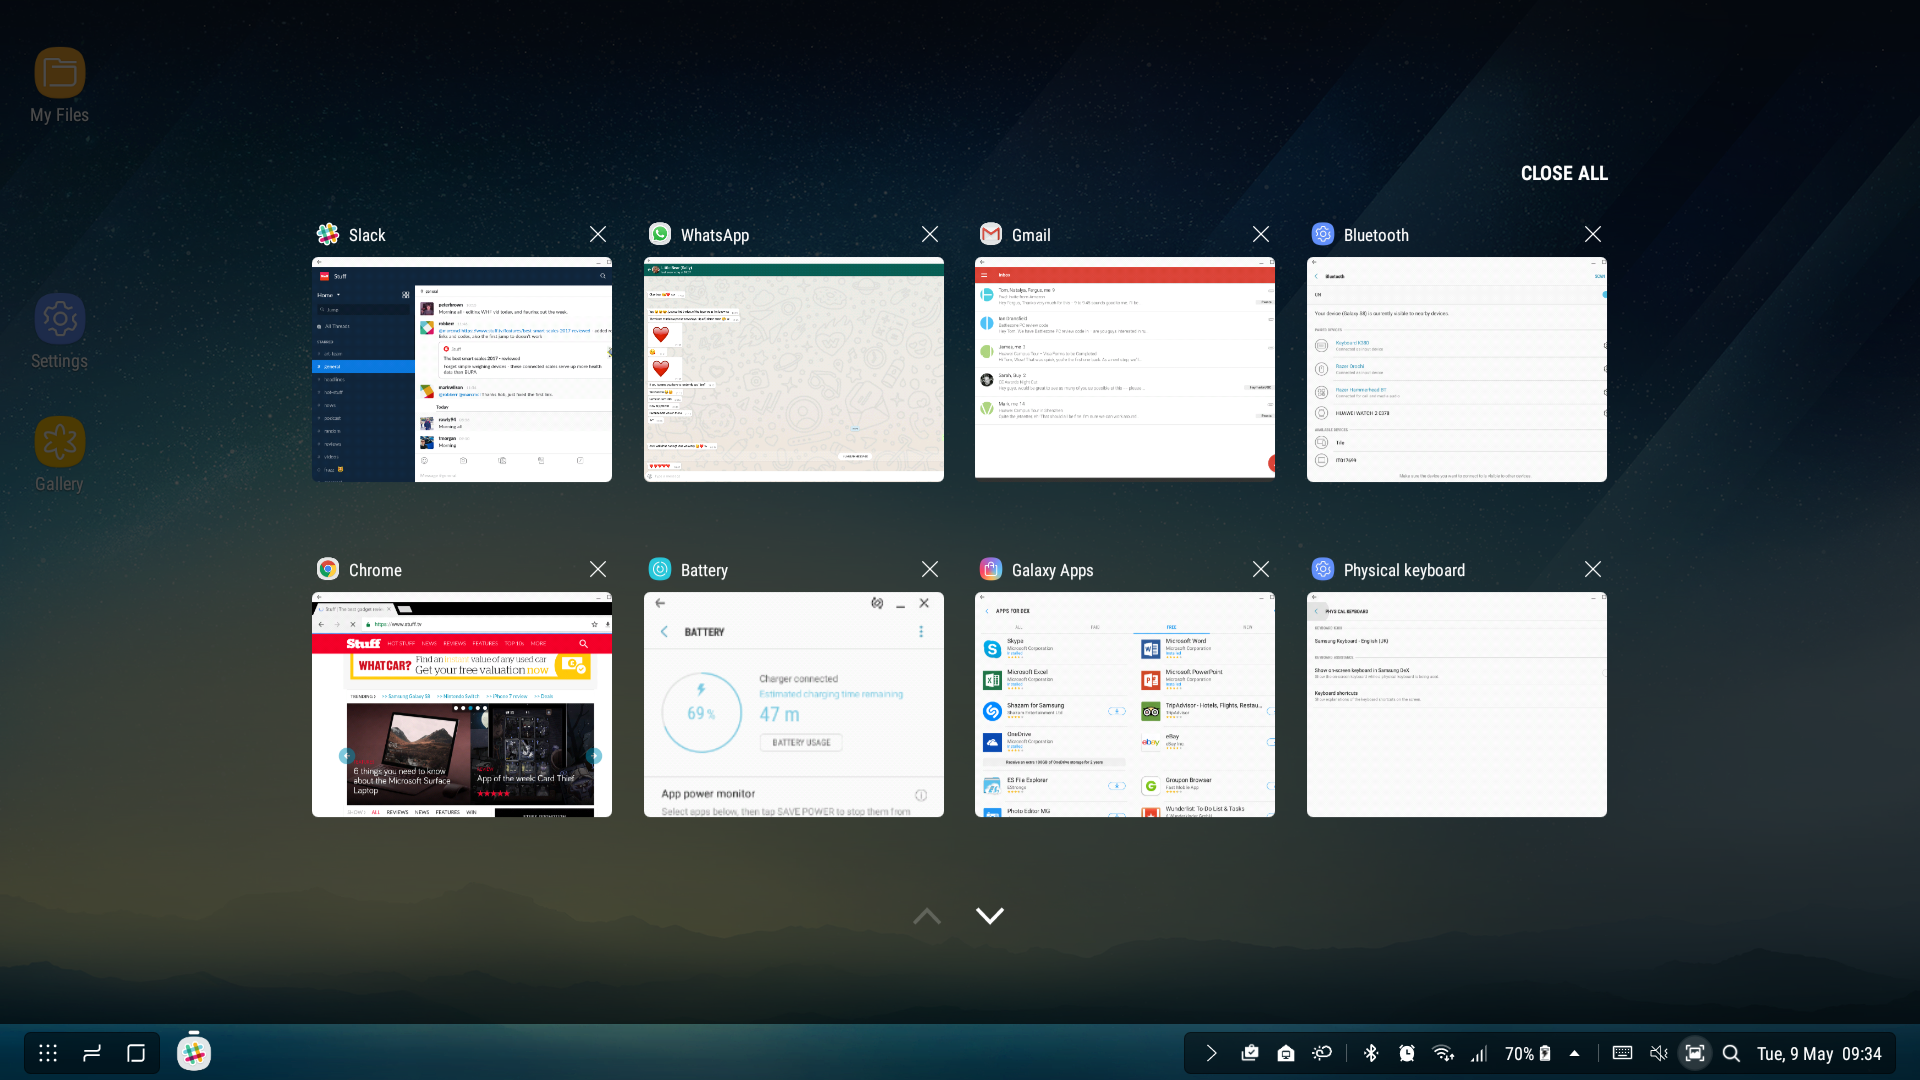Click the Bluetooth status icon

(x=1371, y=1053)
